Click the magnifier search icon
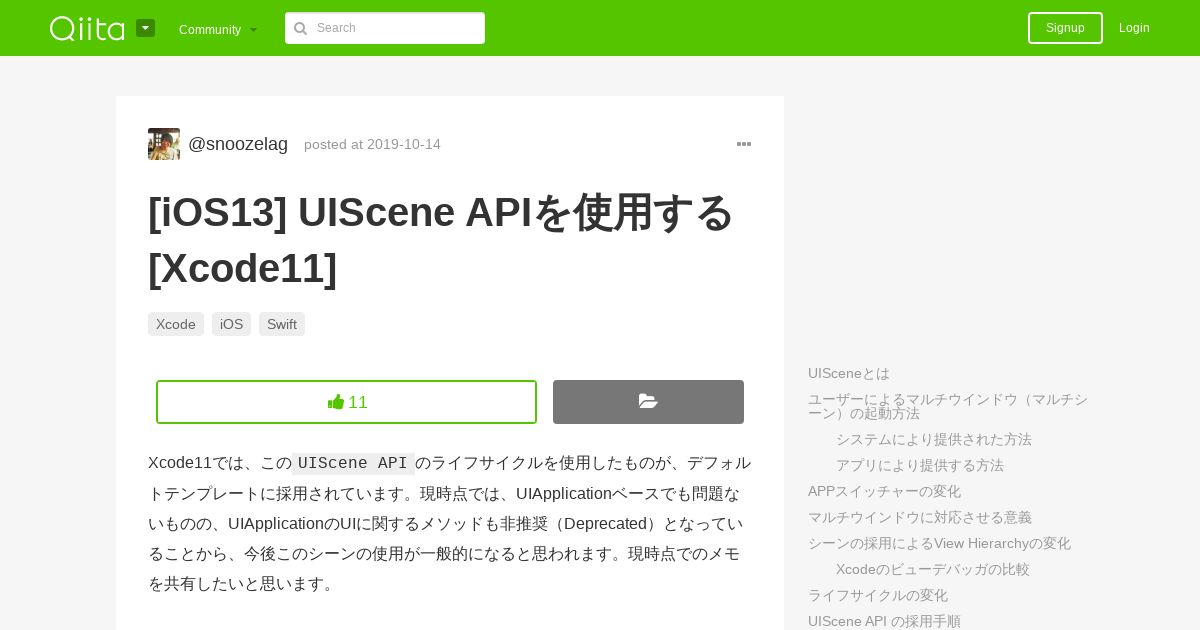This screenshot has height=630, width=1200. 300,28
